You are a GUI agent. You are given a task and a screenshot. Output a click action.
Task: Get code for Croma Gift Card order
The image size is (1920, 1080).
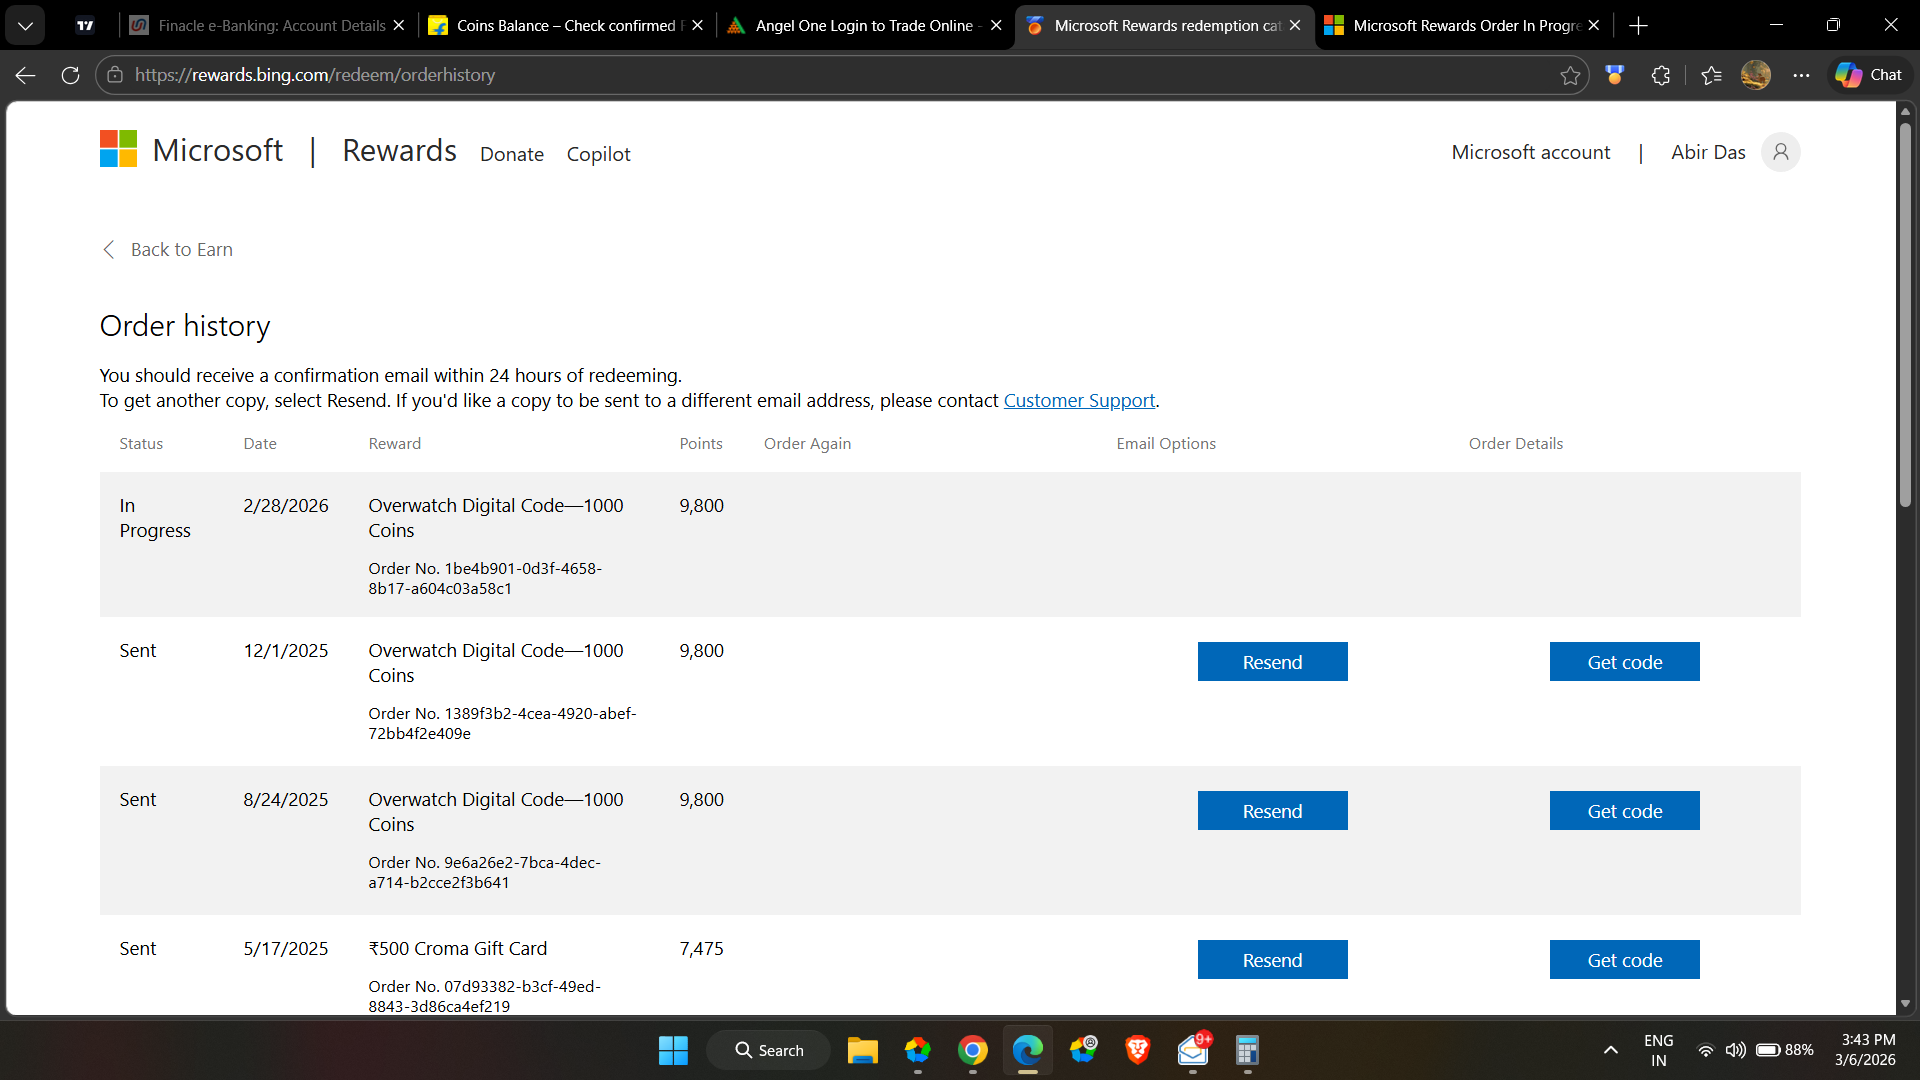(x=1624, y=960)
